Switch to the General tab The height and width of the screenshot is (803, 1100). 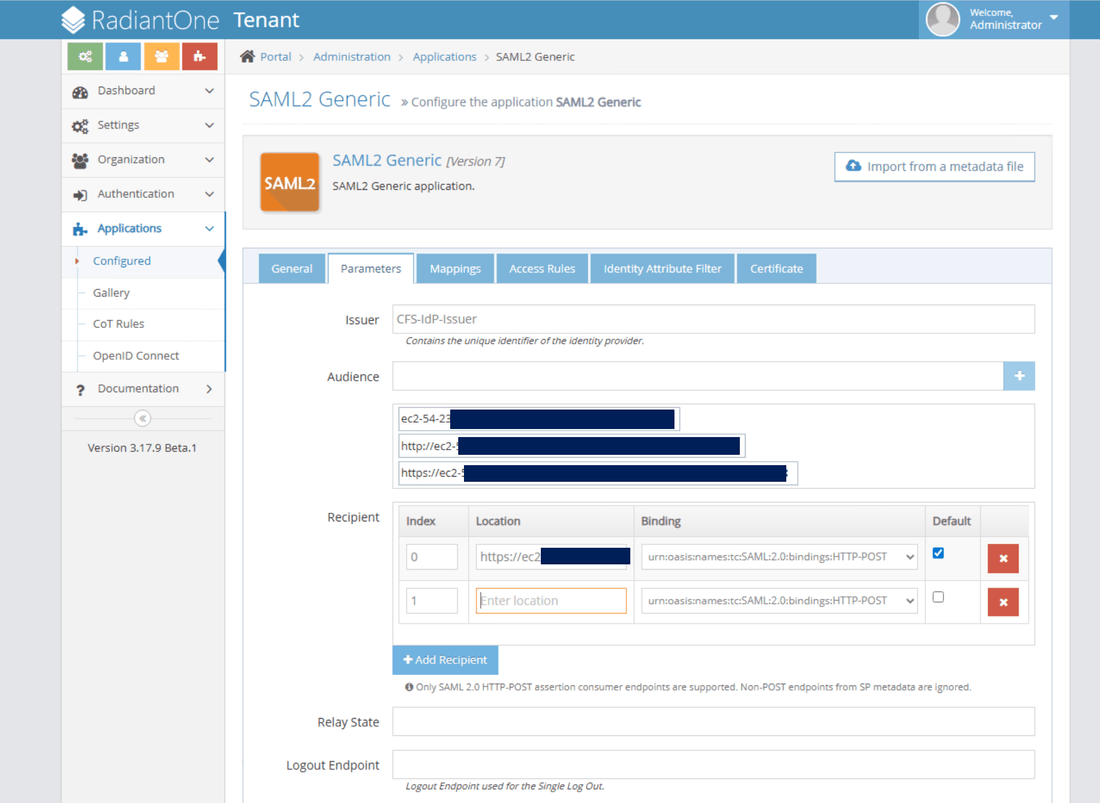tap(292, 269)
